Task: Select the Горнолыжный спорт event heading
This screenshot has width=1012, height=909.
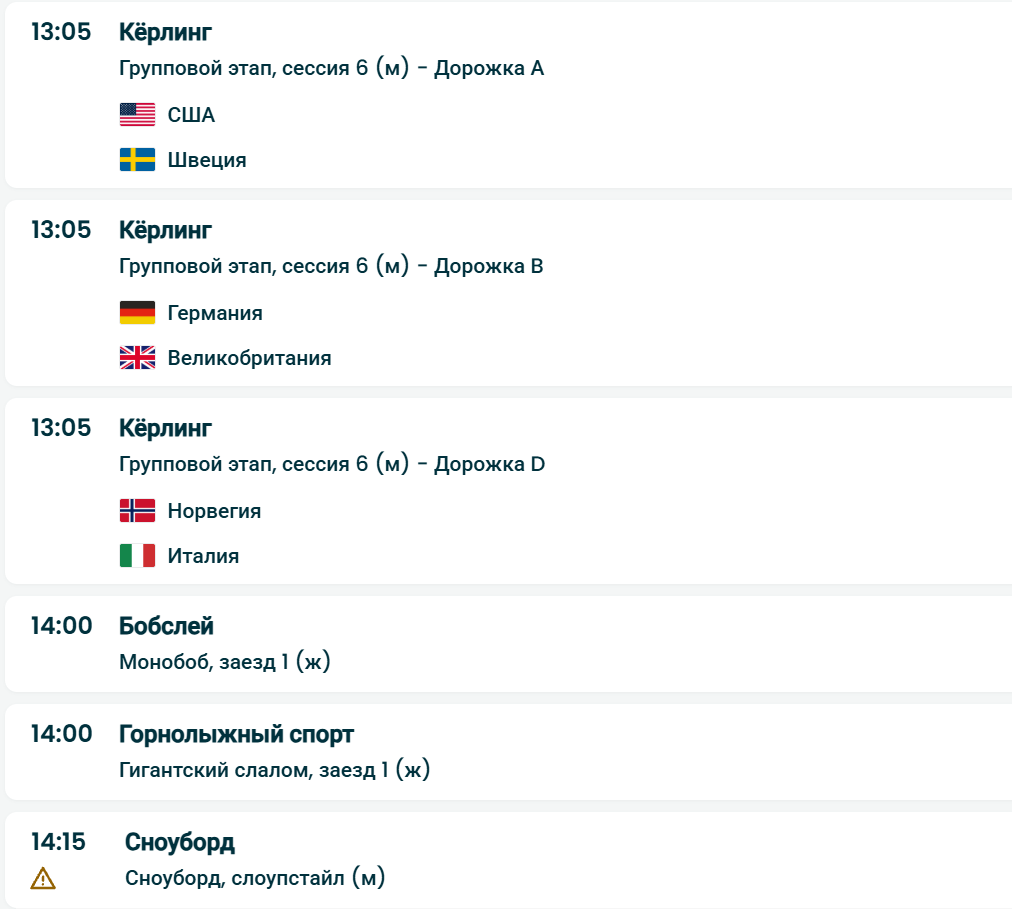Action: coord(236,734)
